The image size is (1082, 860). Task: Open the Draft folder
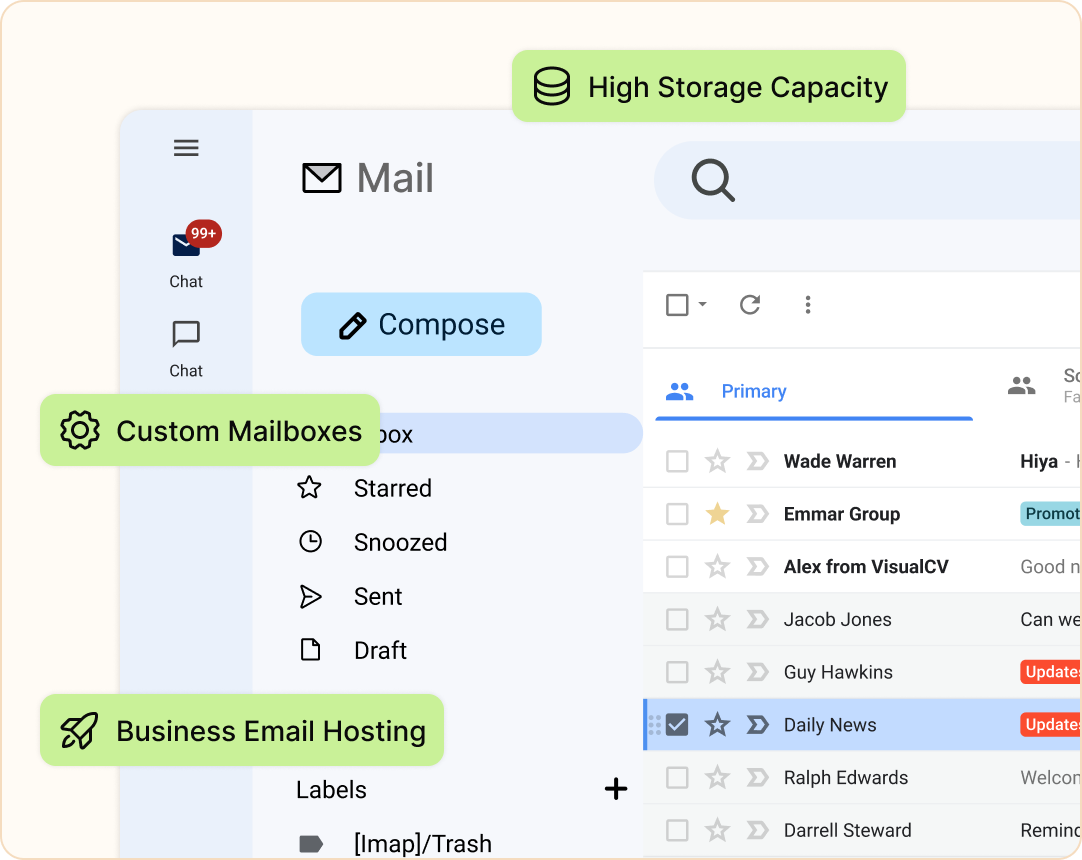pos(353,650)
